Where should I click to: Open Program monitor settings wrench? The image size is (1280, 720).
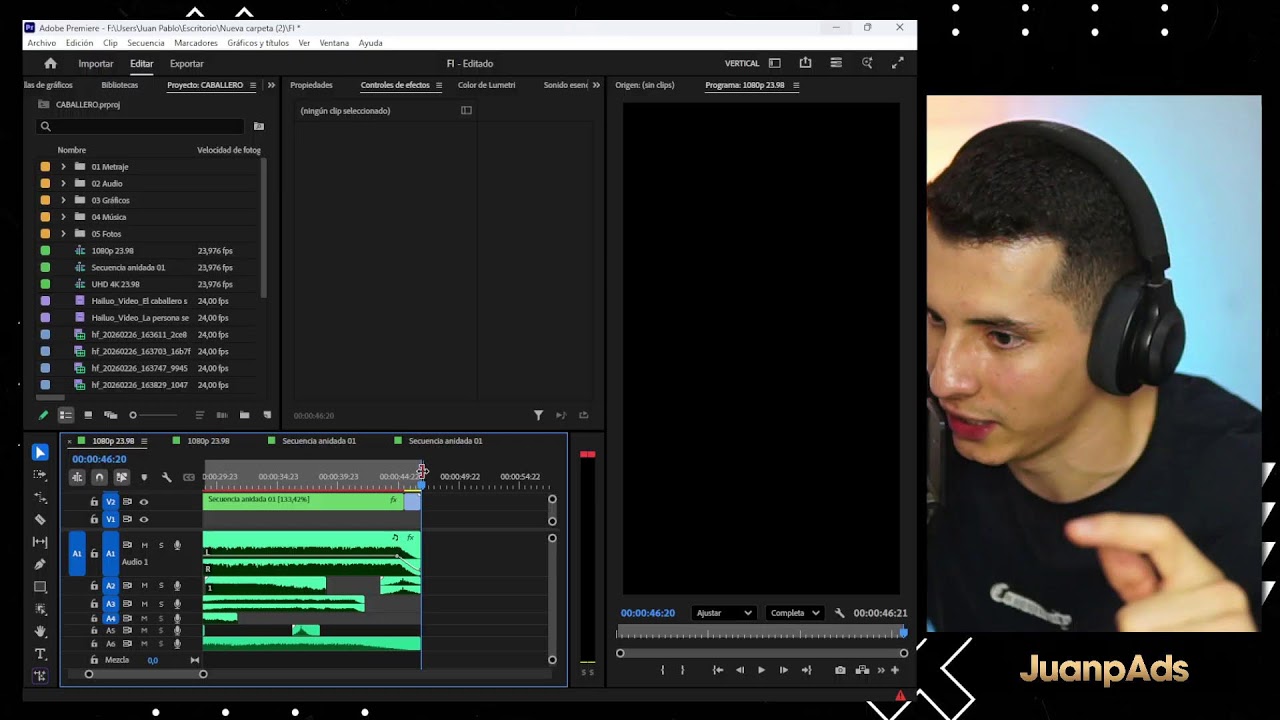(x=839, y=613)
